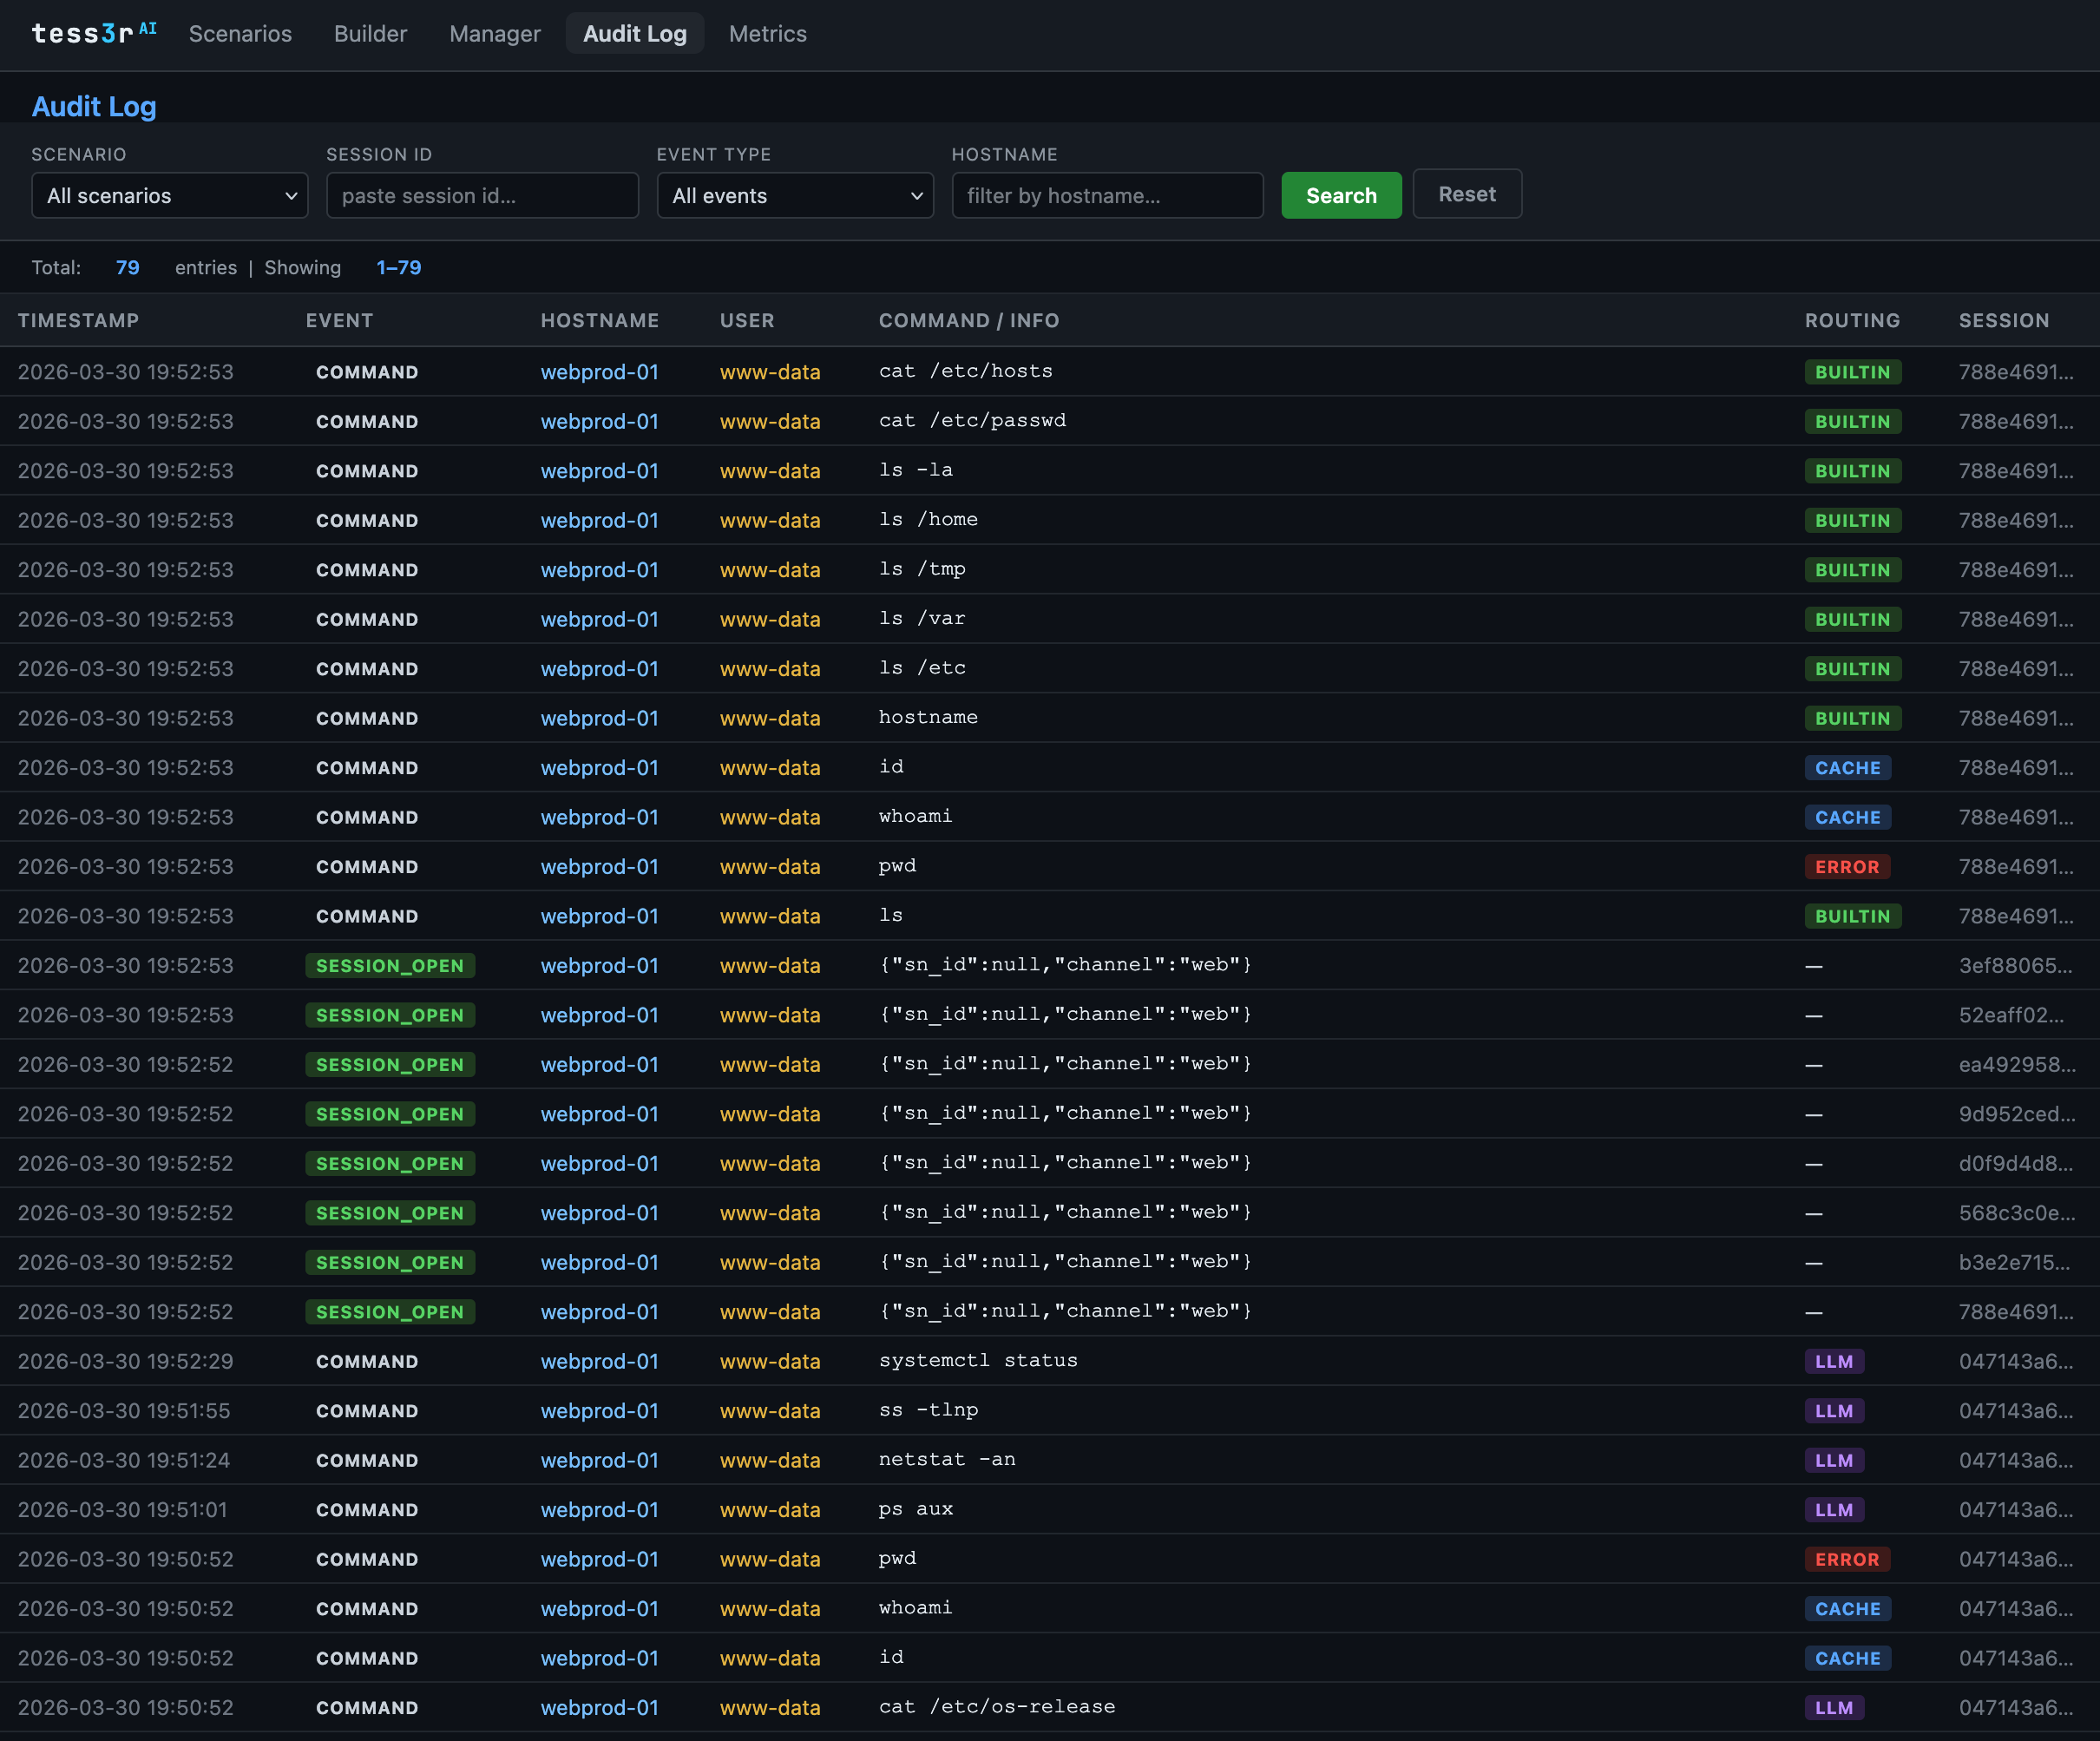Click the 'ss -tlnp' command text
The width and height of the screenshot is (2100, 1741).
point(928,1410)
